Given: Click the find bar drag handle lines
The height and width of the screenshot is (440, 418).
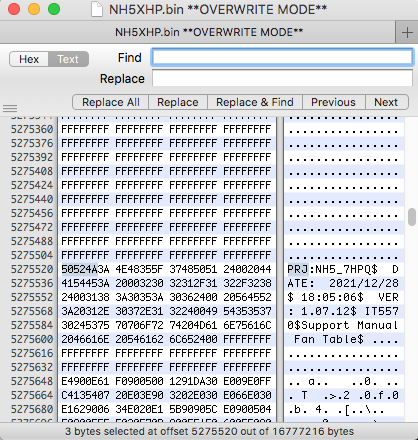Looking at the screenshot, I should pyautogui.click(x=10, y=108).
